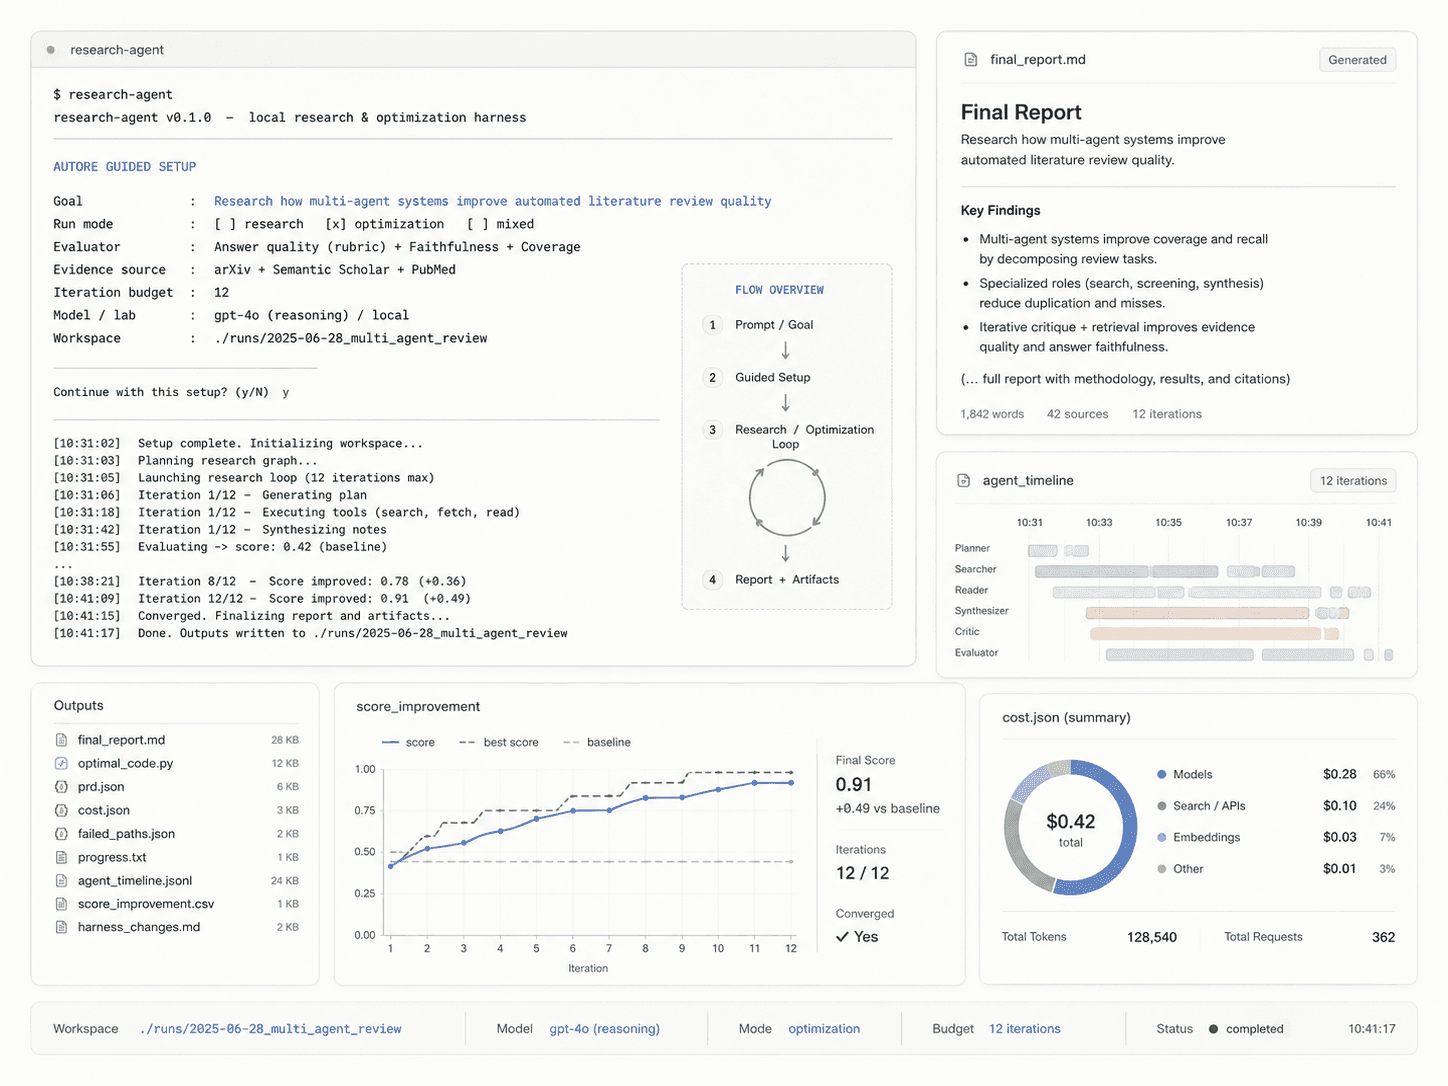Click the Synthesizer bar in agent timeline
Viewport: 1448px width, 1086px height.
1197,612
